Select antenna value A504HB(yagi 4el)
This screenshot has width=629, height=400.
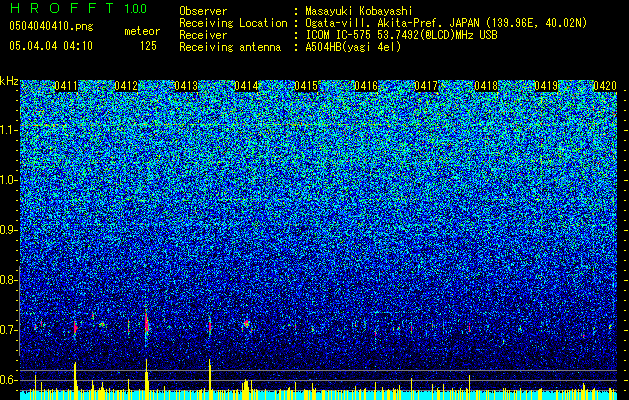[353, 47]
